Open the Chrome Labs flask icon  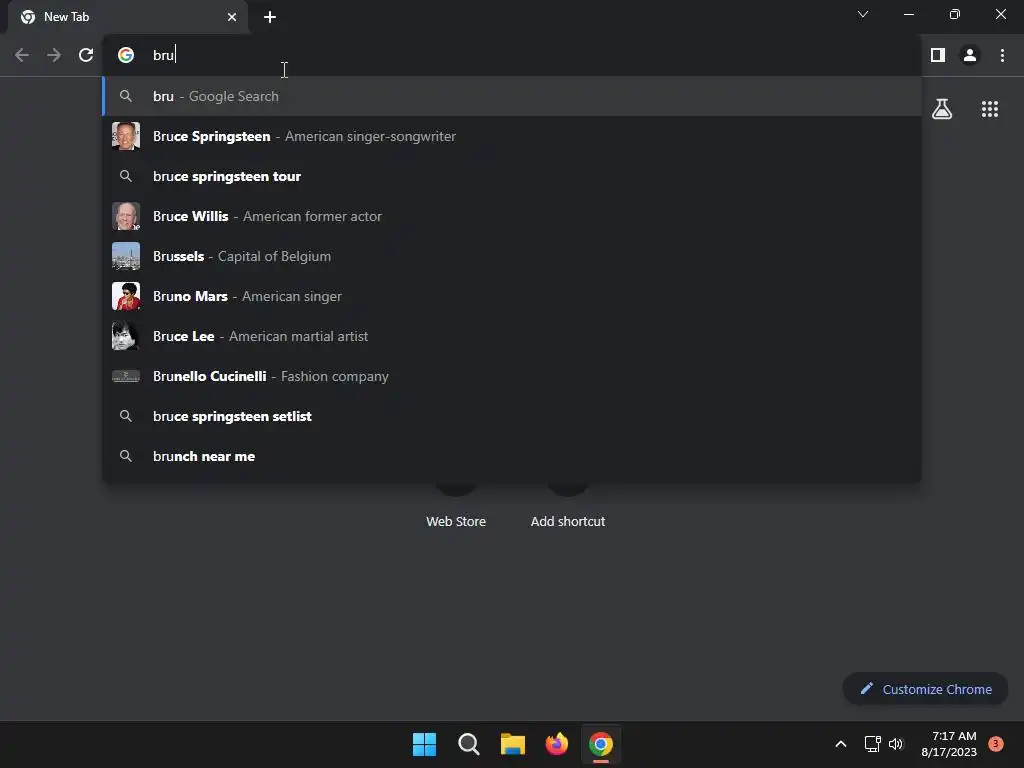pos(942,109)
